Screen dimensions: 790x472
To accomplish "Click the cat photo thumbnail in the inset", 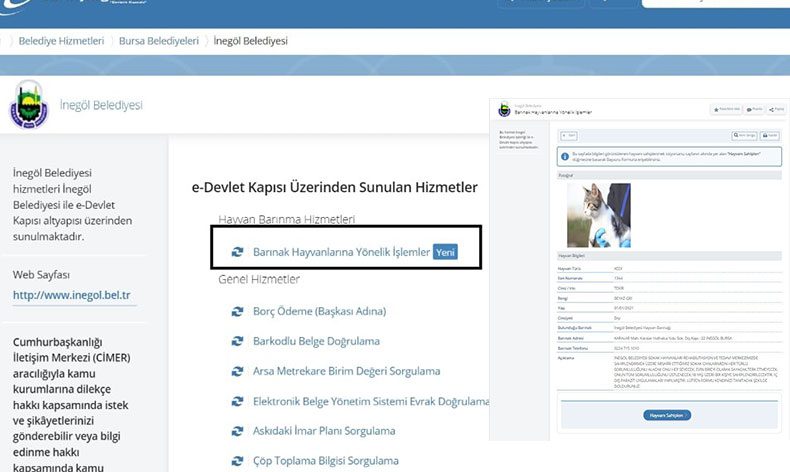I will pyautogui.click(x=599, y=215).
